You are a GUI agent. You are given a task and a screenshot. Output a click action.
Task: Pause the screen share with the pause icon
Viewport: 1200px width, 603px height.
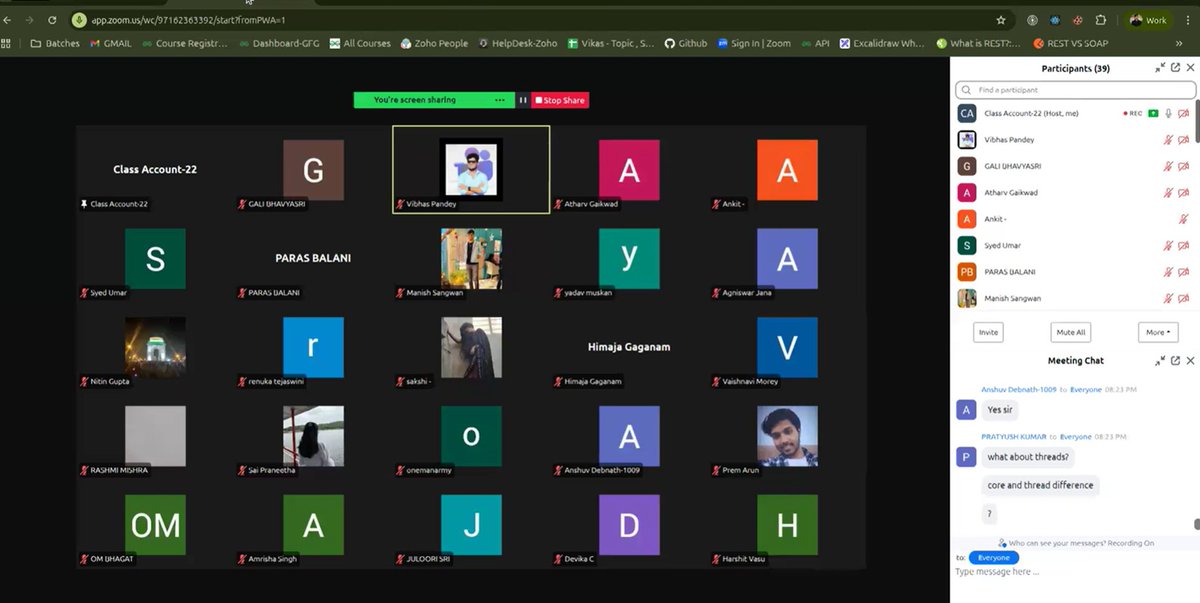[522, 100]
